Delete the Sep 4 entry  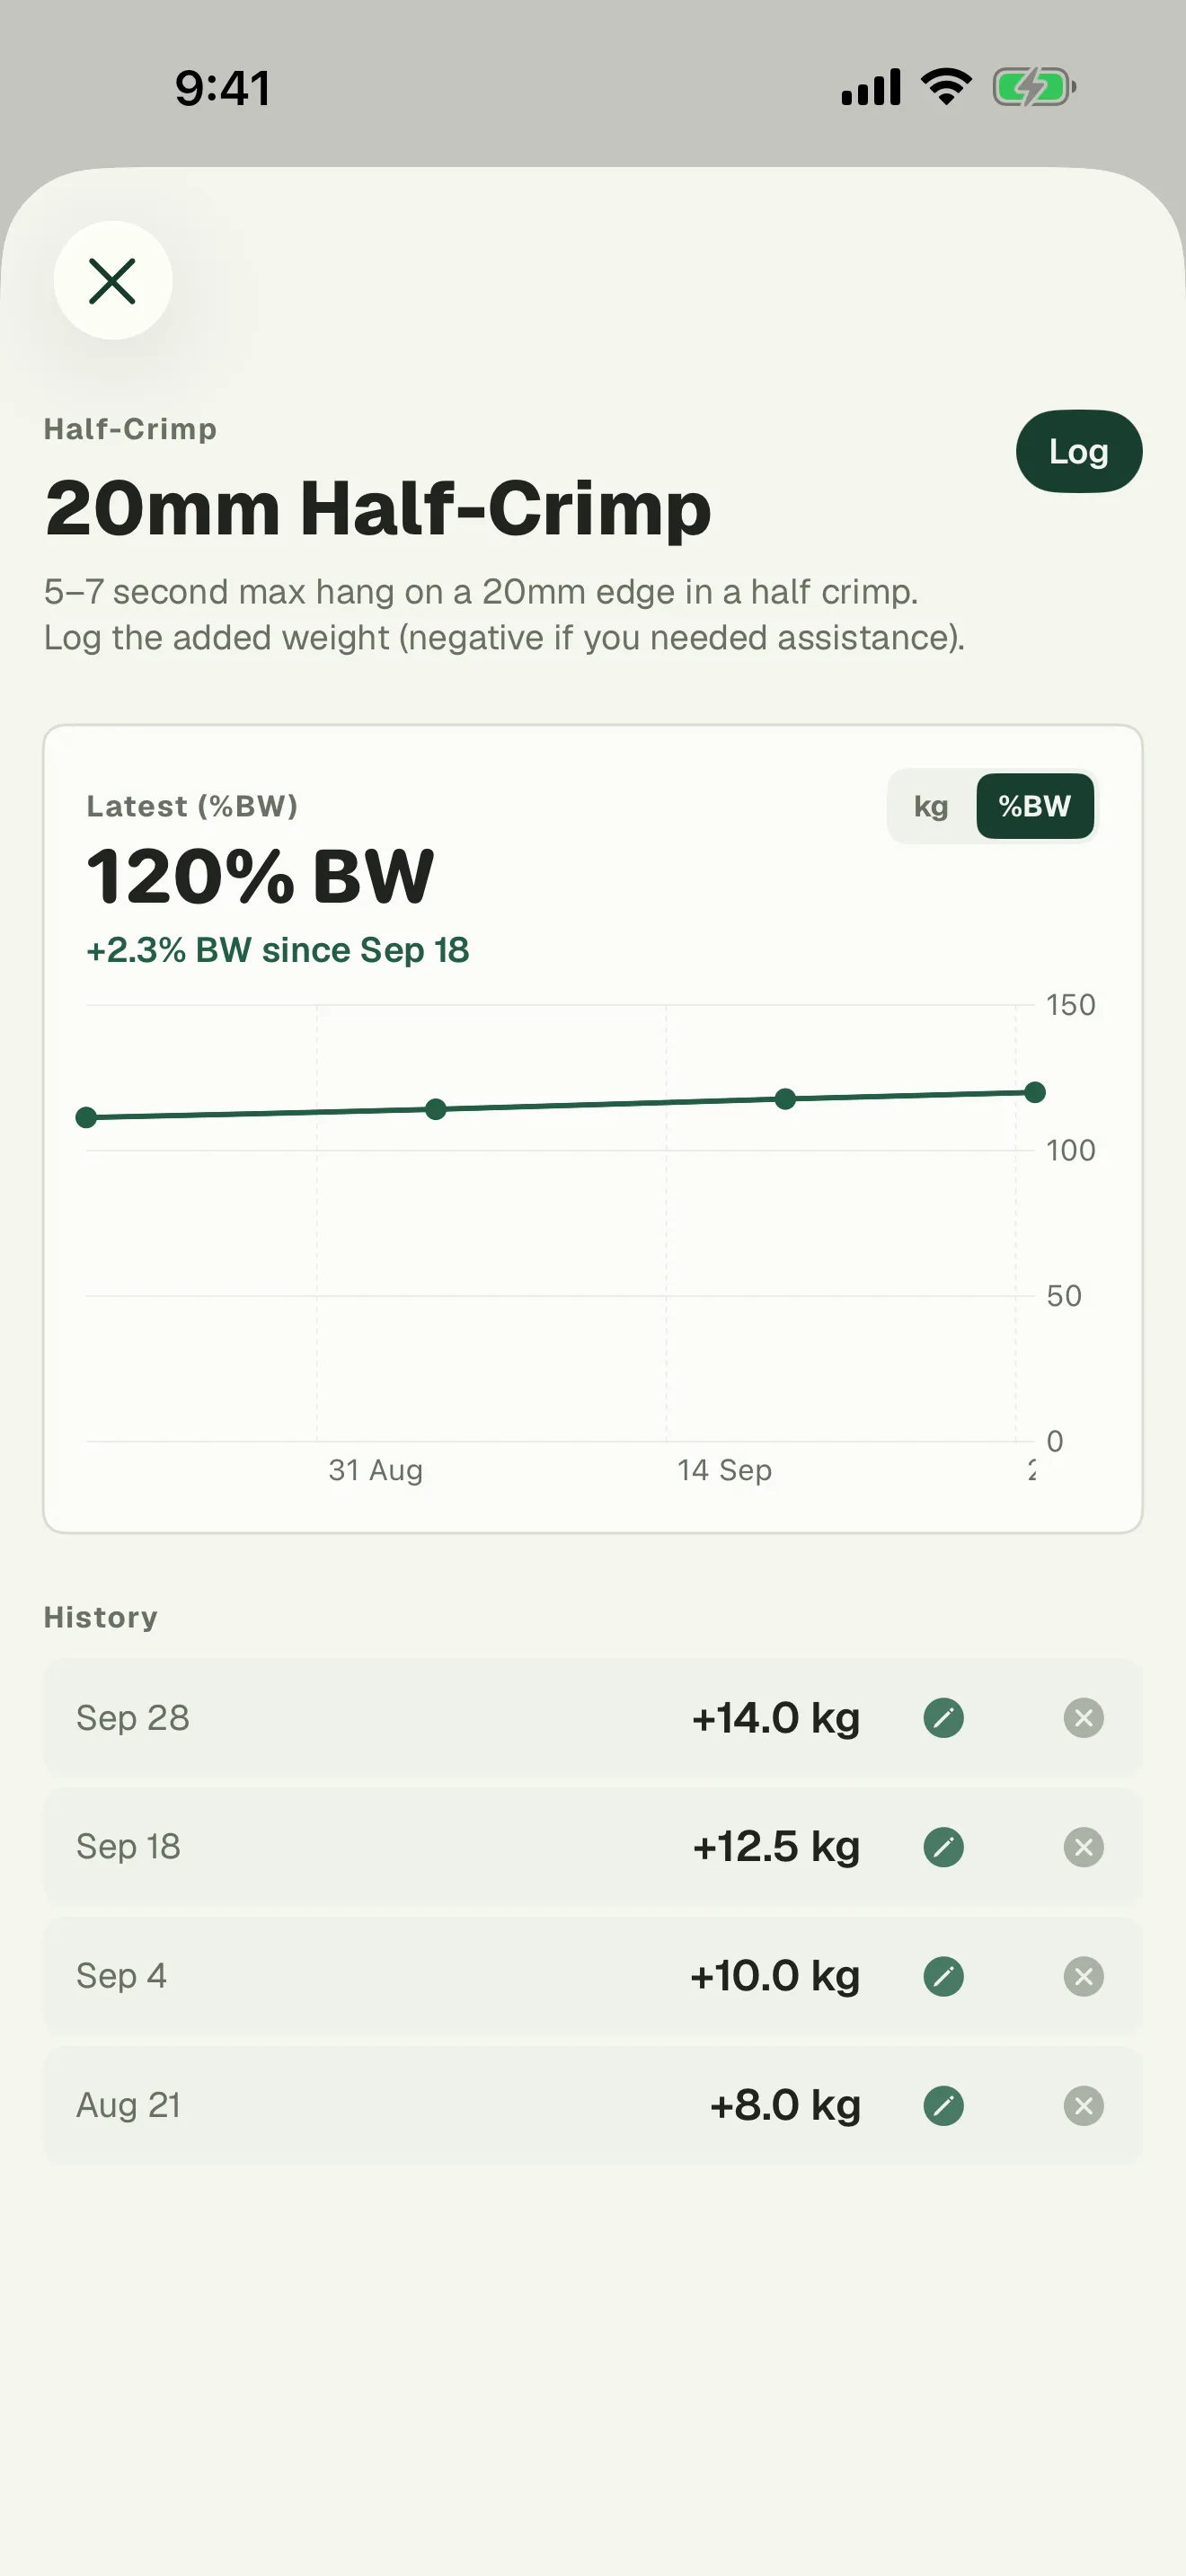(1083, 1976)
